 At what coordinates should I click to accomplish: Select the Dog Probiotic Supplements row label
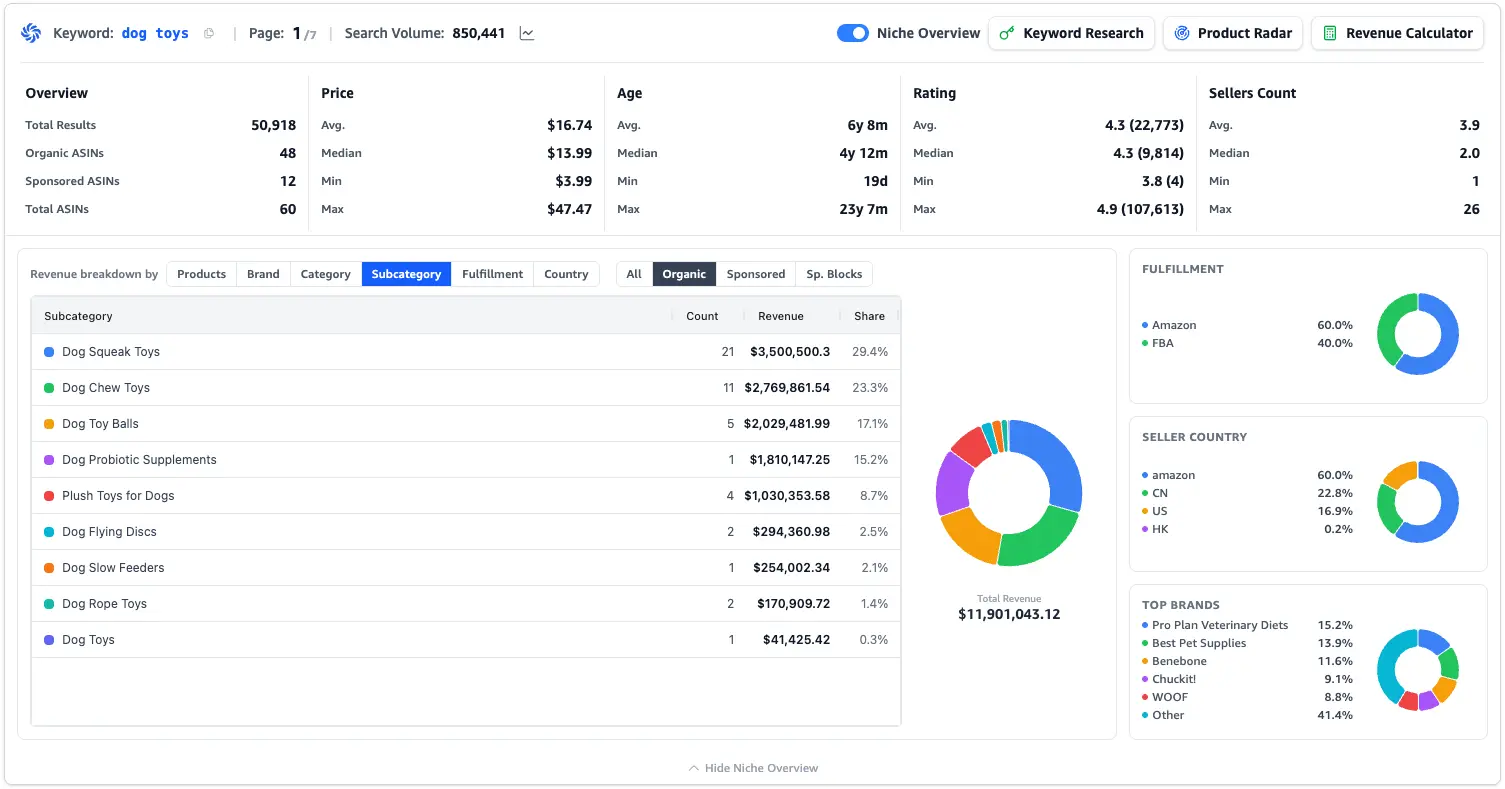(x=139, y=460)
